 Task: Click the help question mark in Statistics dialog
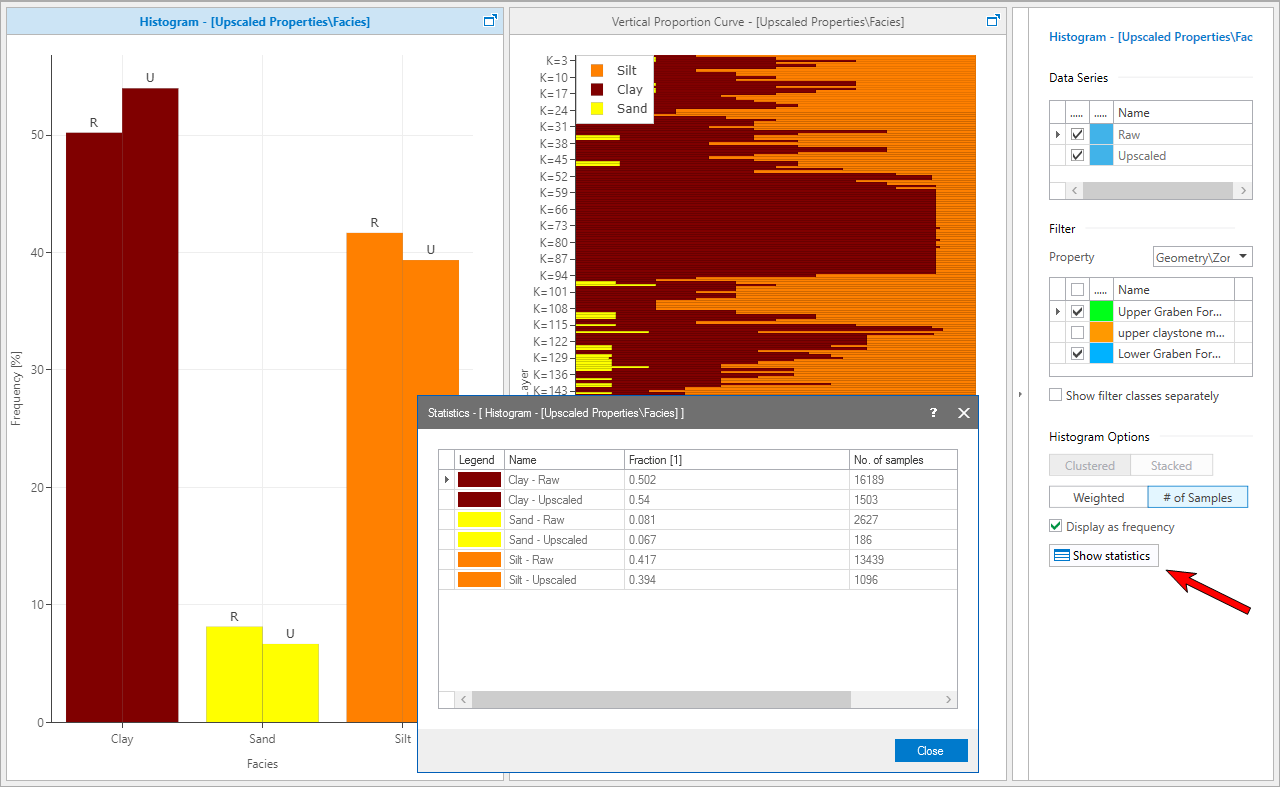[x=934, y=413]
